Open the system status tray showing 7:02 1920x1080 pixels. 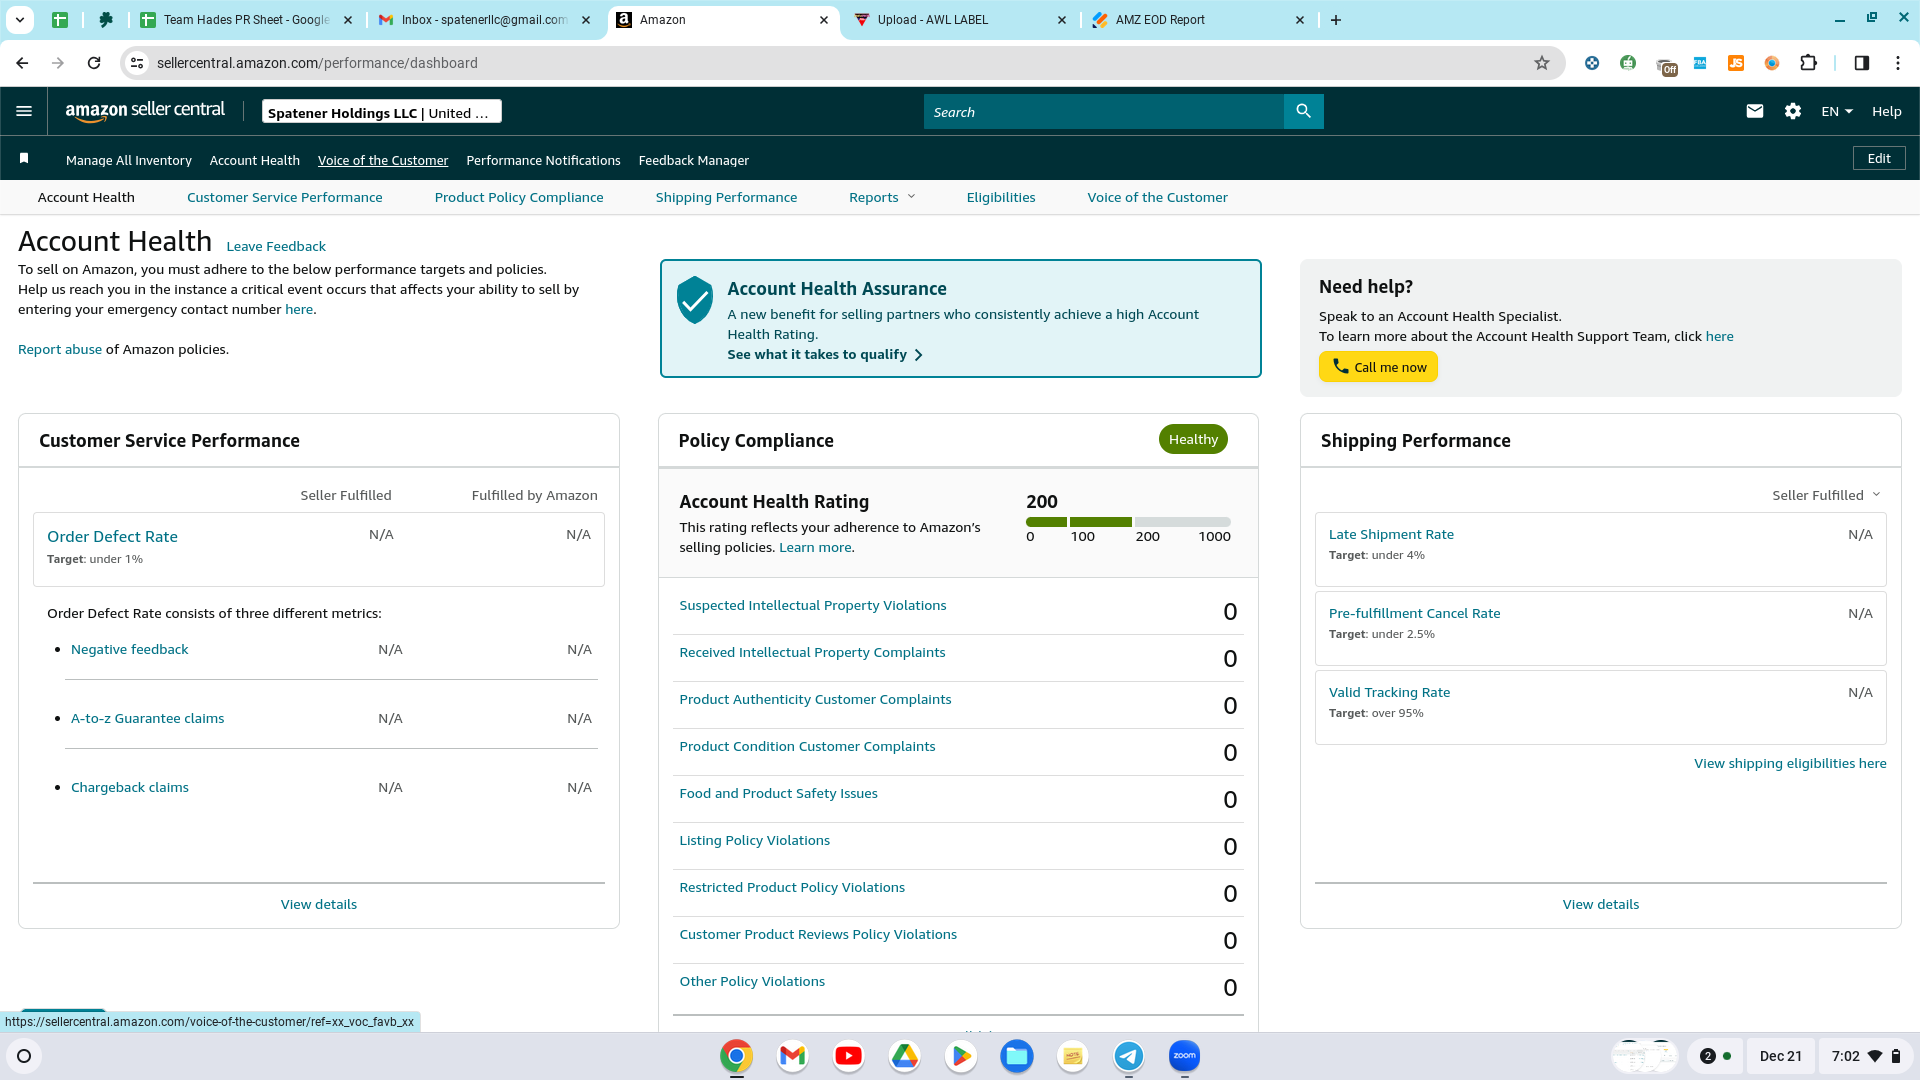point(1865,1056)
